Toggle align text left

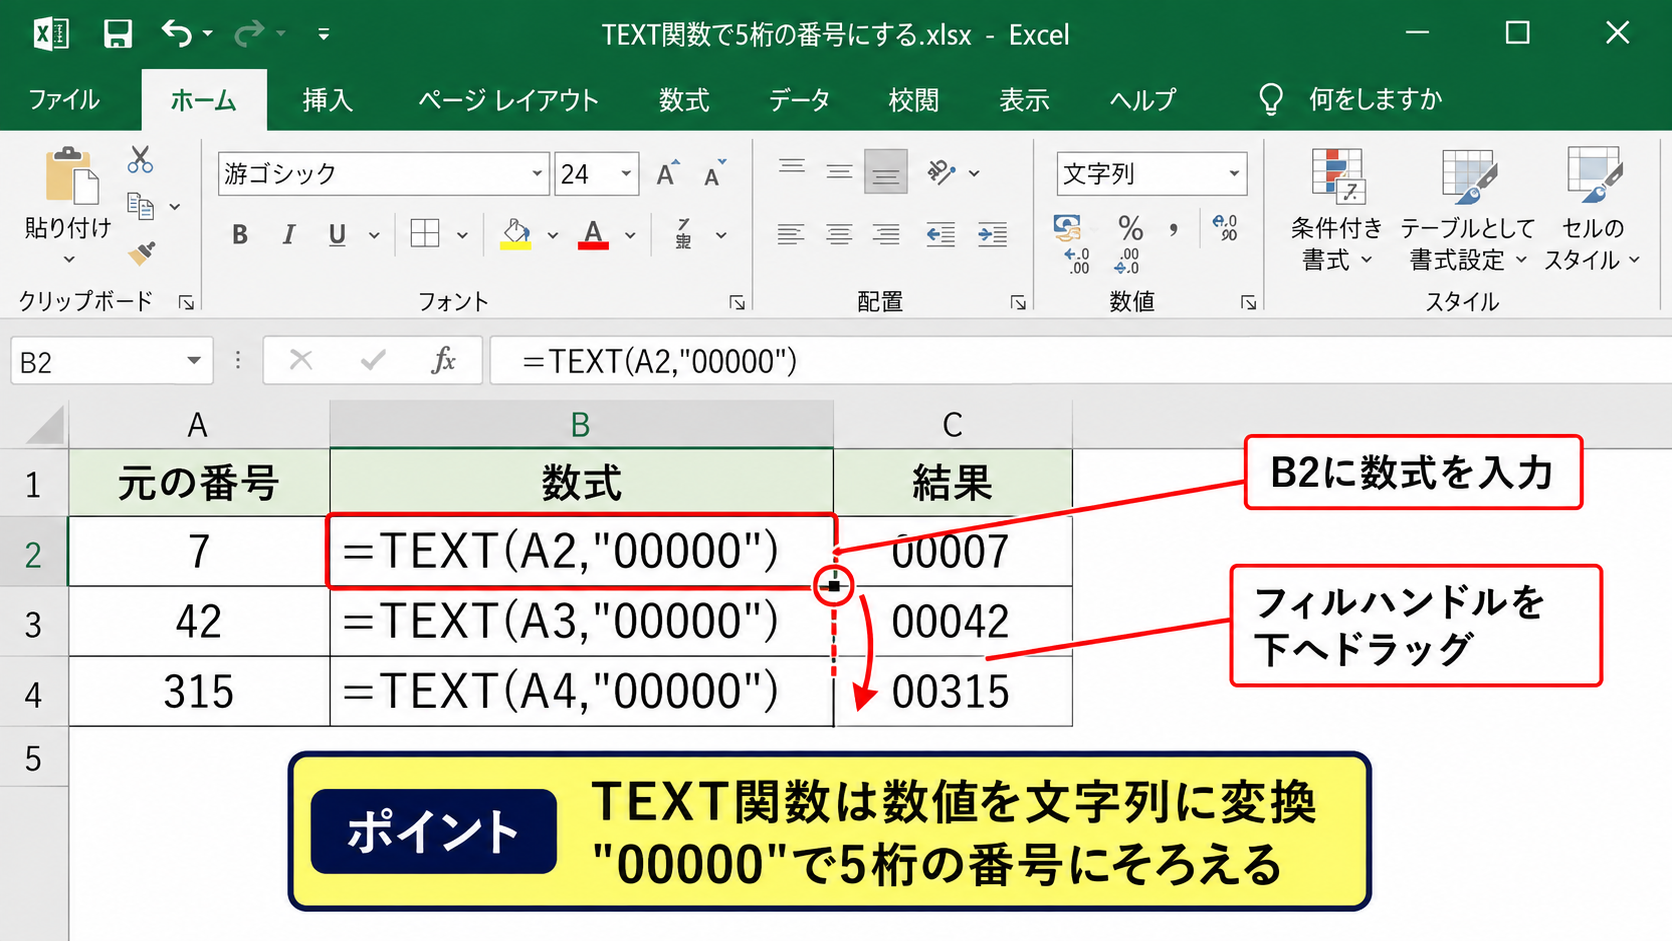(791, 235)
